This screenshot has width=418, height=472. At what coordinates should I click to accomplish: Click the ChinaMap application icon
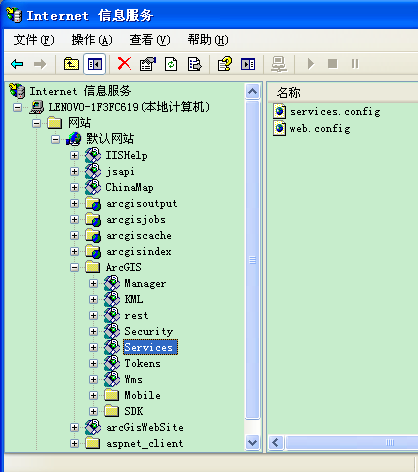pyautogui.click(x=93, y=187)
